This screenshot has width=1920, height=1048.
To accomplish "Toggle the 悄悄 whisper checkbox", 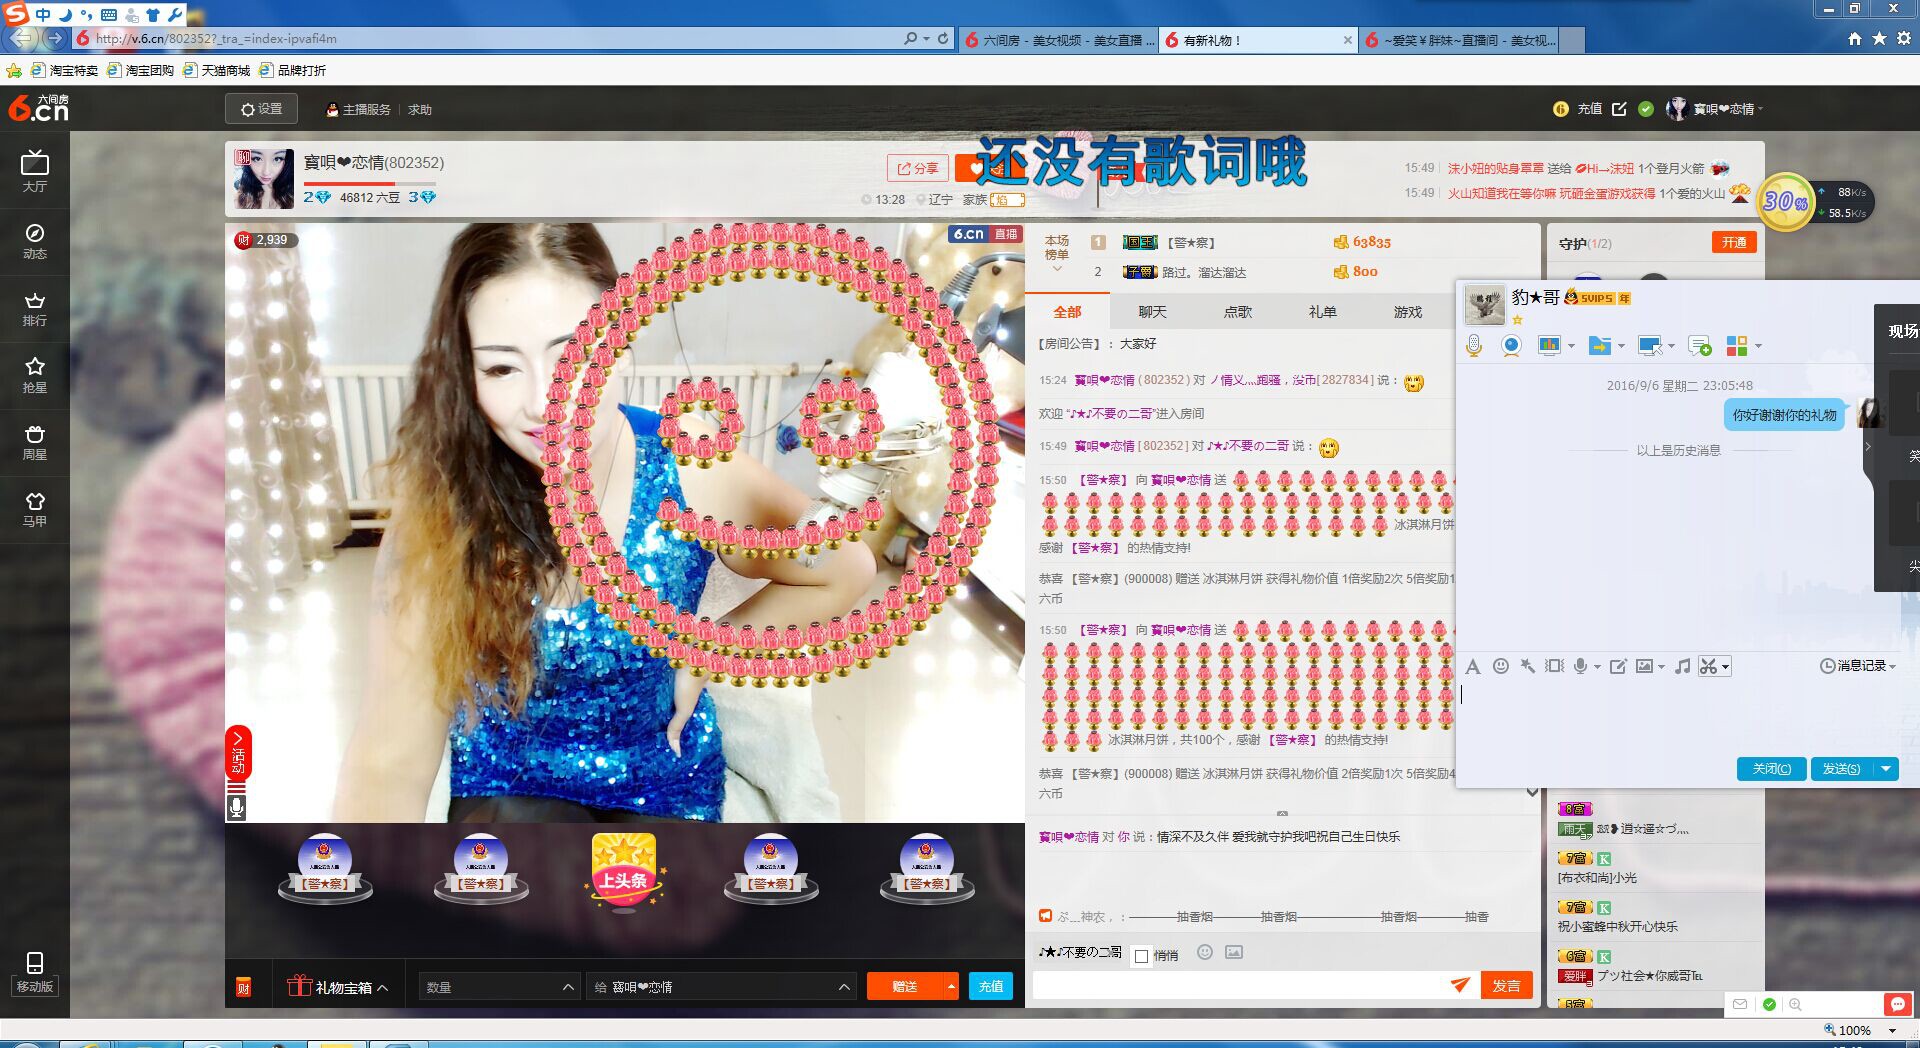I will (1141, 956).
